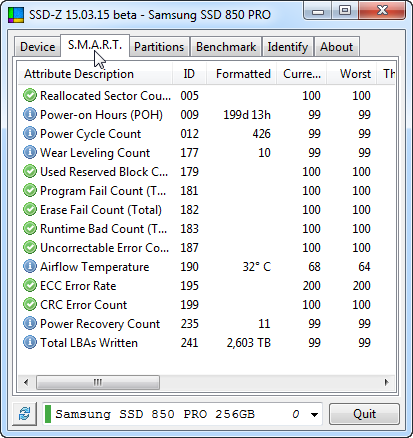The width and height of the screenshot is (413, 438).
Task: Click the info icon for Power Recovery Count
Action: [30, 324]
